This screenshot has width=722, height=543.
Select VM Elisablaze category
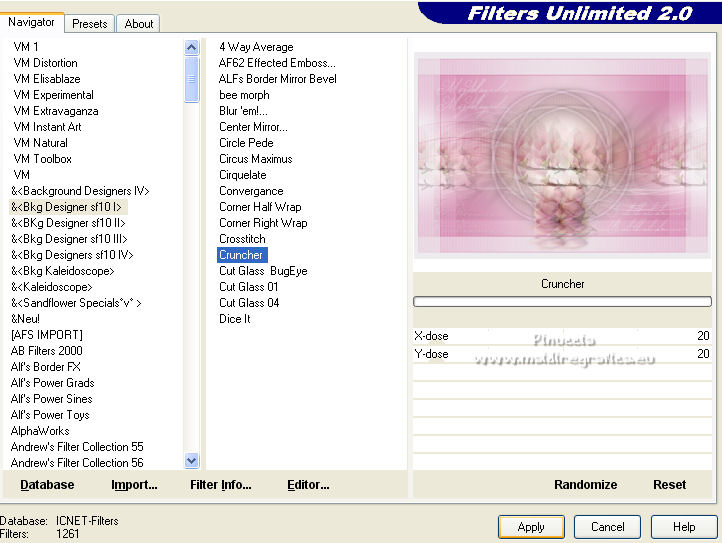47,79
